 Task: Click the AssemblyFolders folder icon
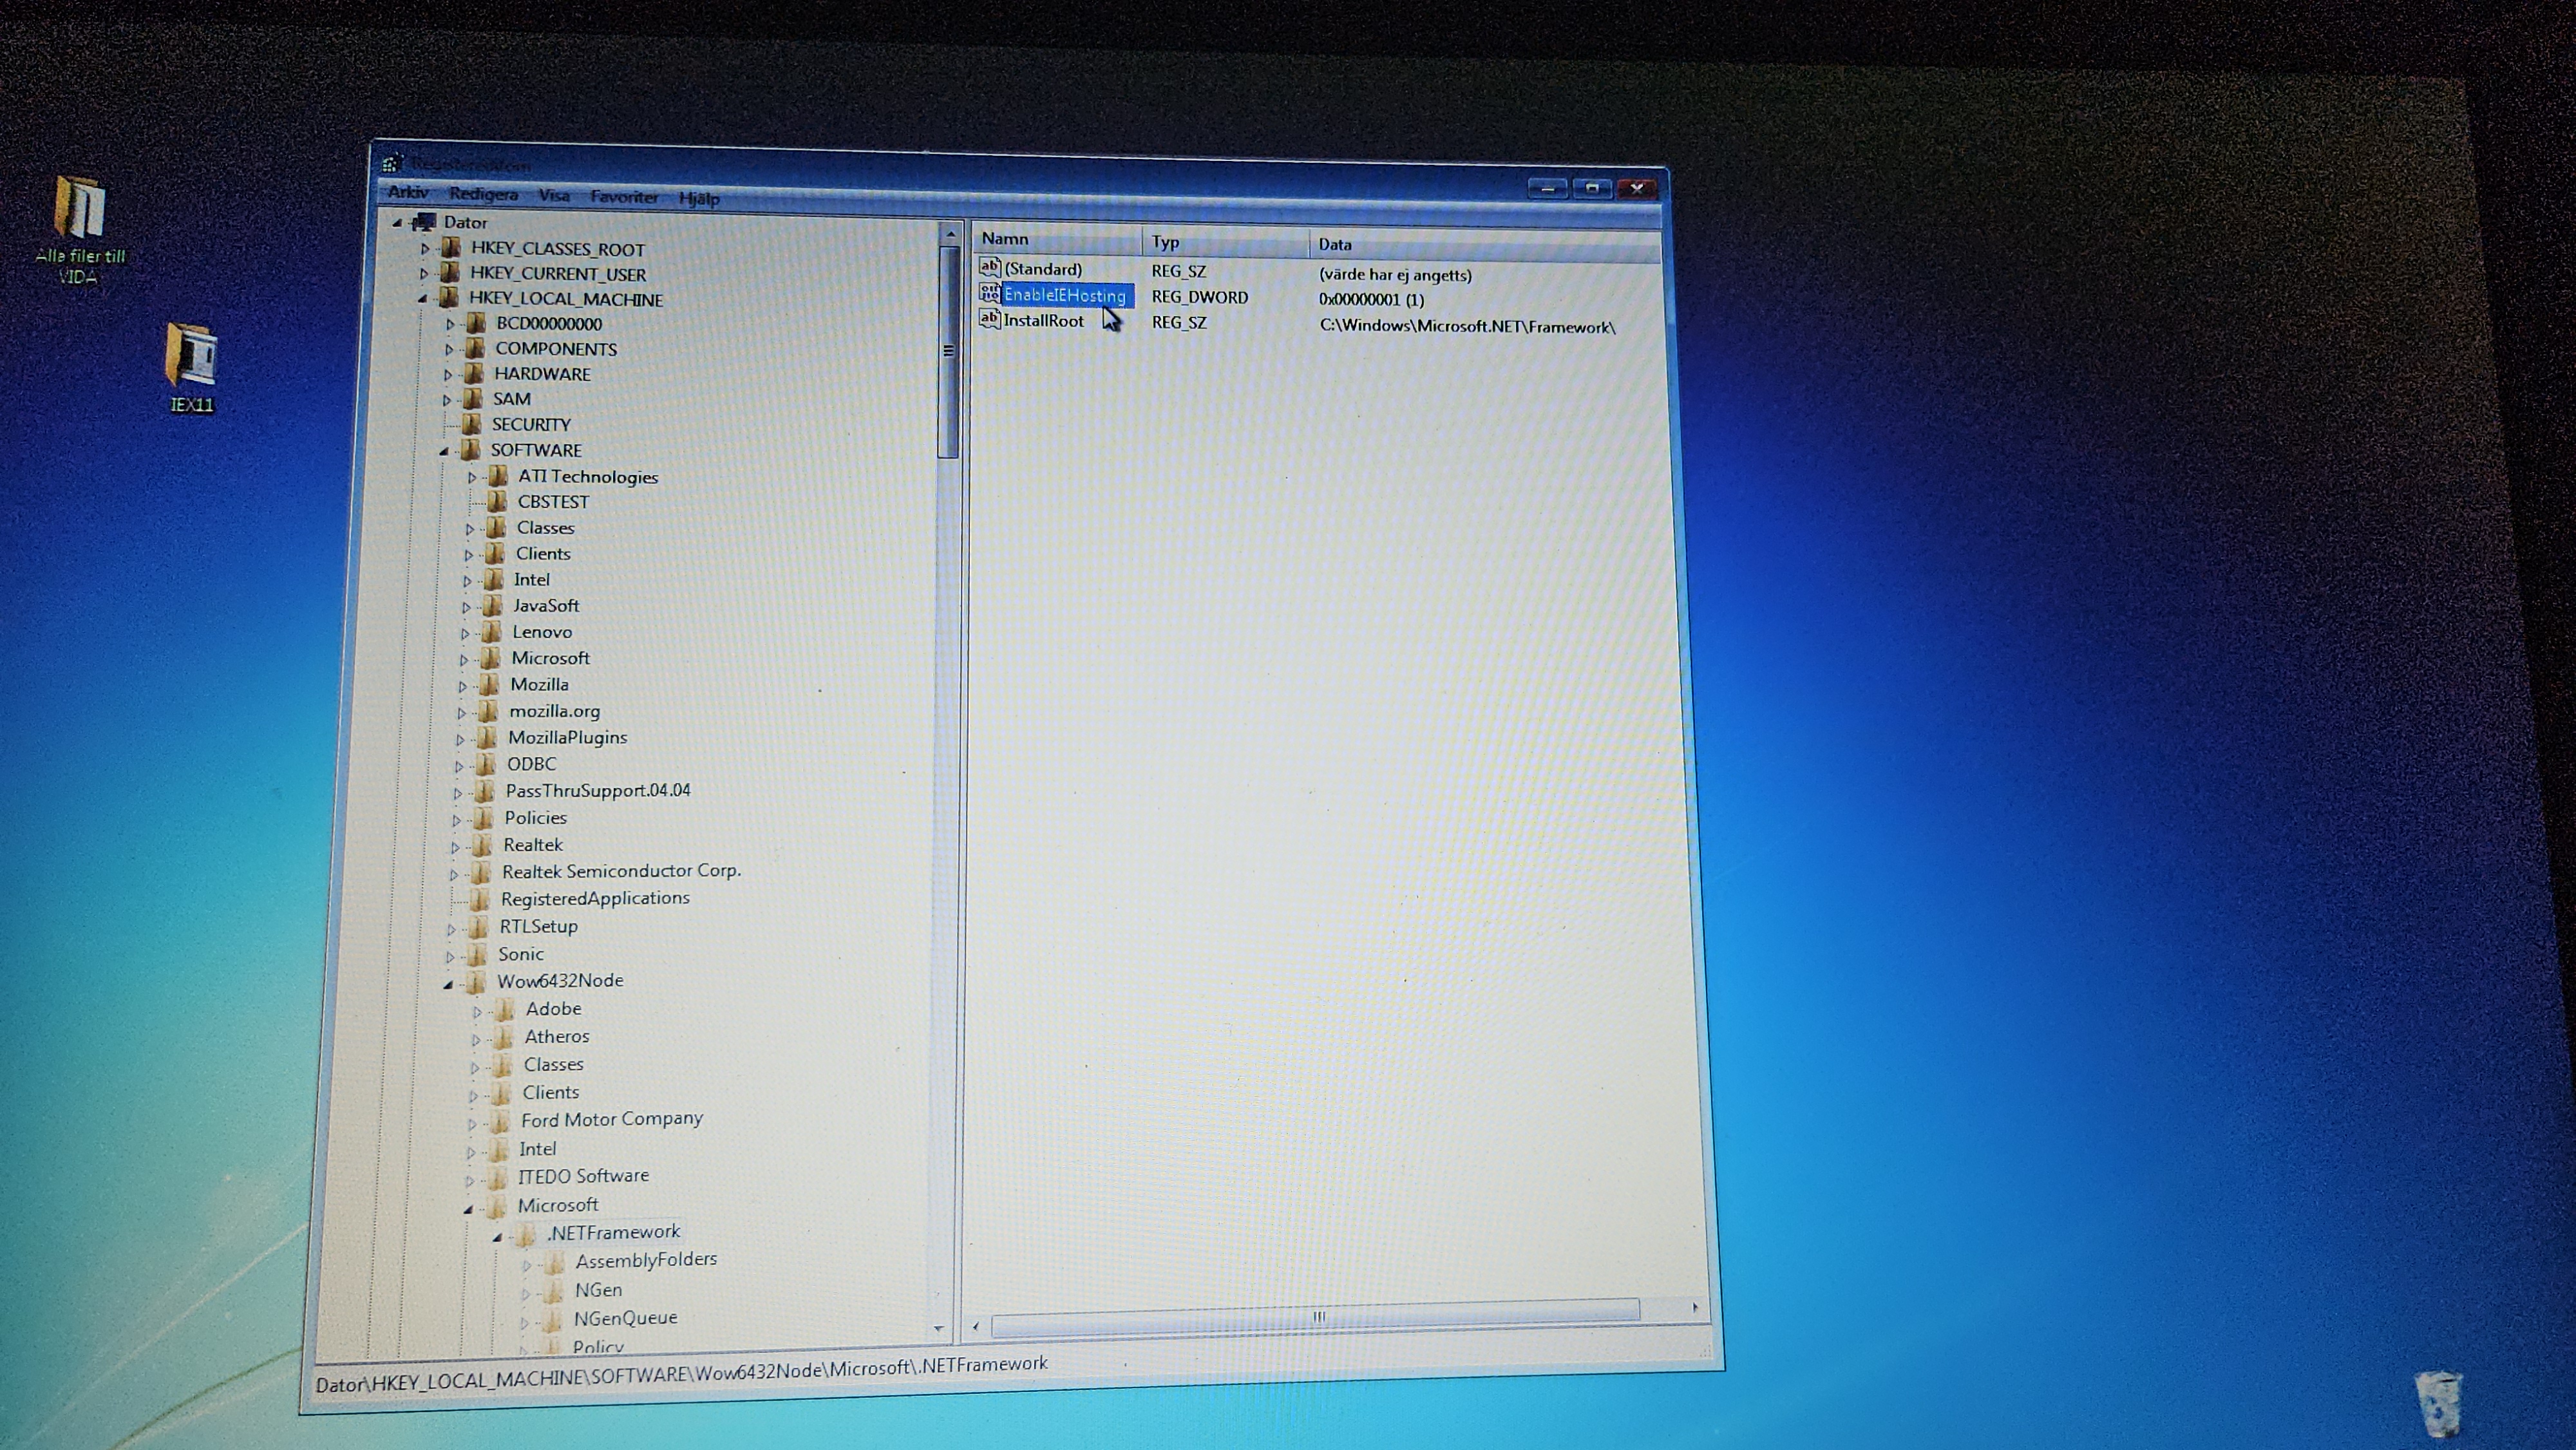[x=555, y=1262]
